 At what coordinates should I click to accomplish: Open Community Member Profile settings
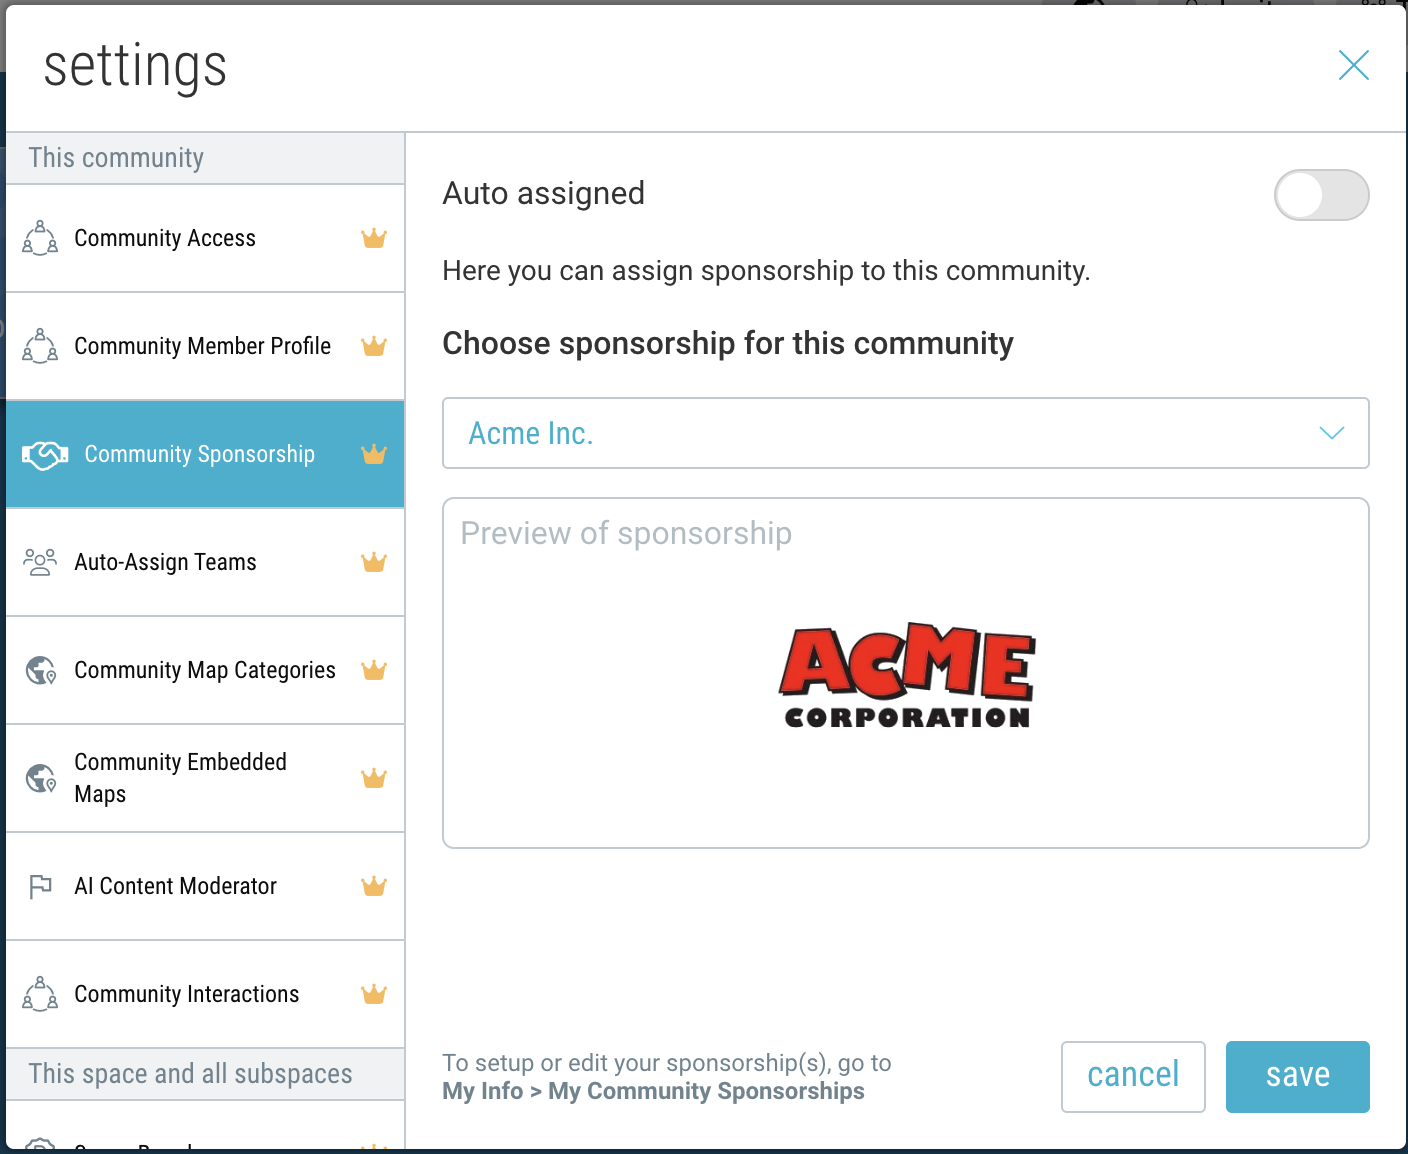(x=205, y=346)
